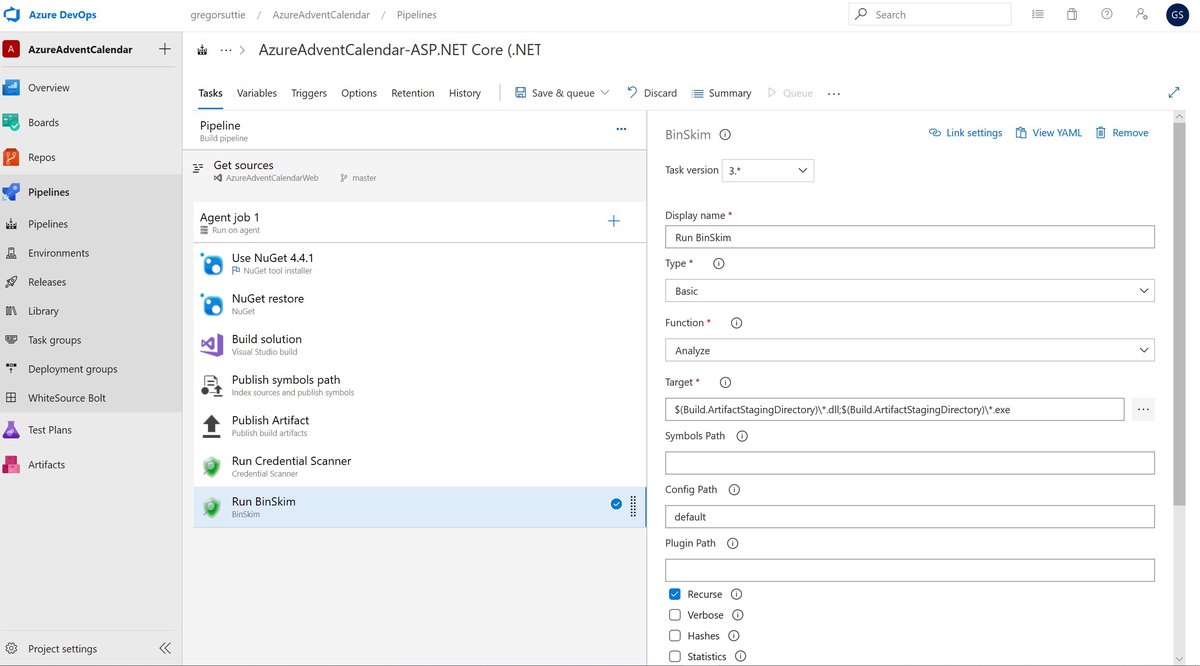The image size is (1200, 666).
Task: Show info icon next to Target
Action: point(725,382)
